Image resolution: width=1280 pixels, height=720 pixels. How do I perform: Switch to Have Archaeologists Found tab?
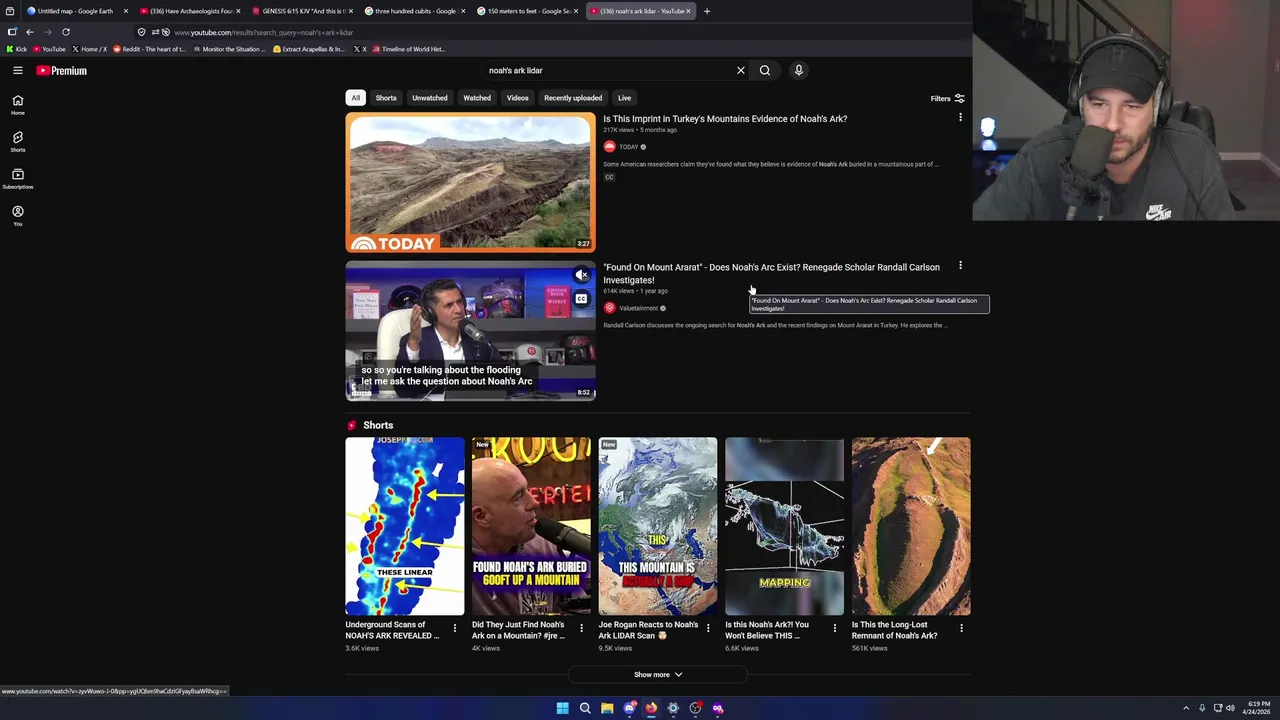point(190,11)
